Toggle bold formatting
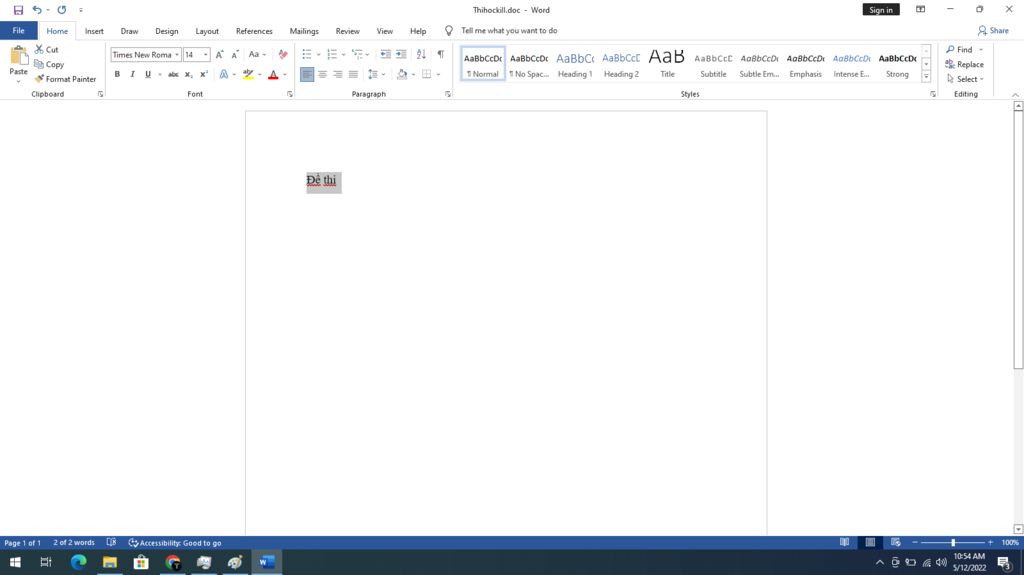The image size is (1024, 575). coord(117,74)
